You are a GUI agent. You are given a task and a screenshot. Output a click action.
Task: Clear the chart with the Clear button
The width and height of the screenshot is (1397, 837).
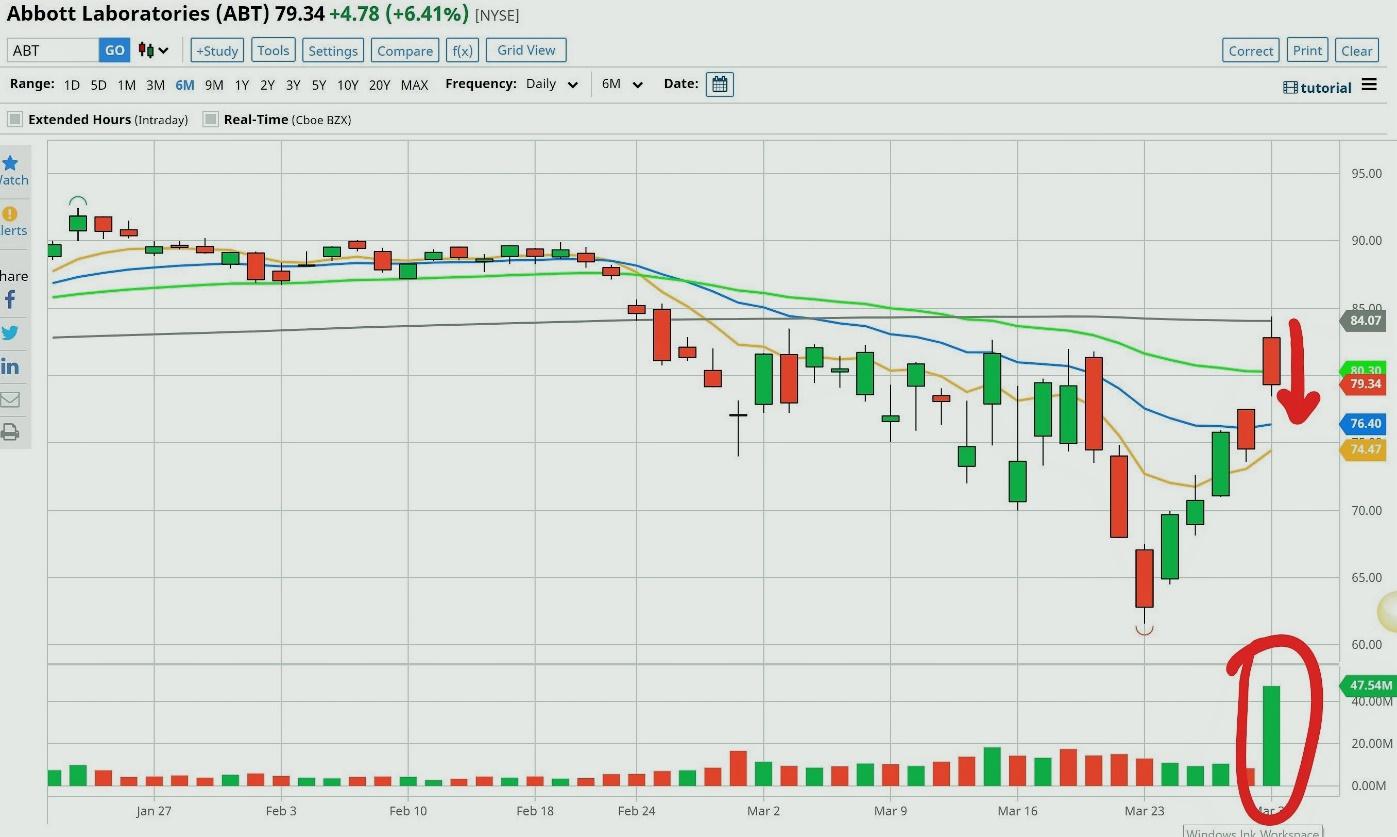click(x=1356, y=50)
